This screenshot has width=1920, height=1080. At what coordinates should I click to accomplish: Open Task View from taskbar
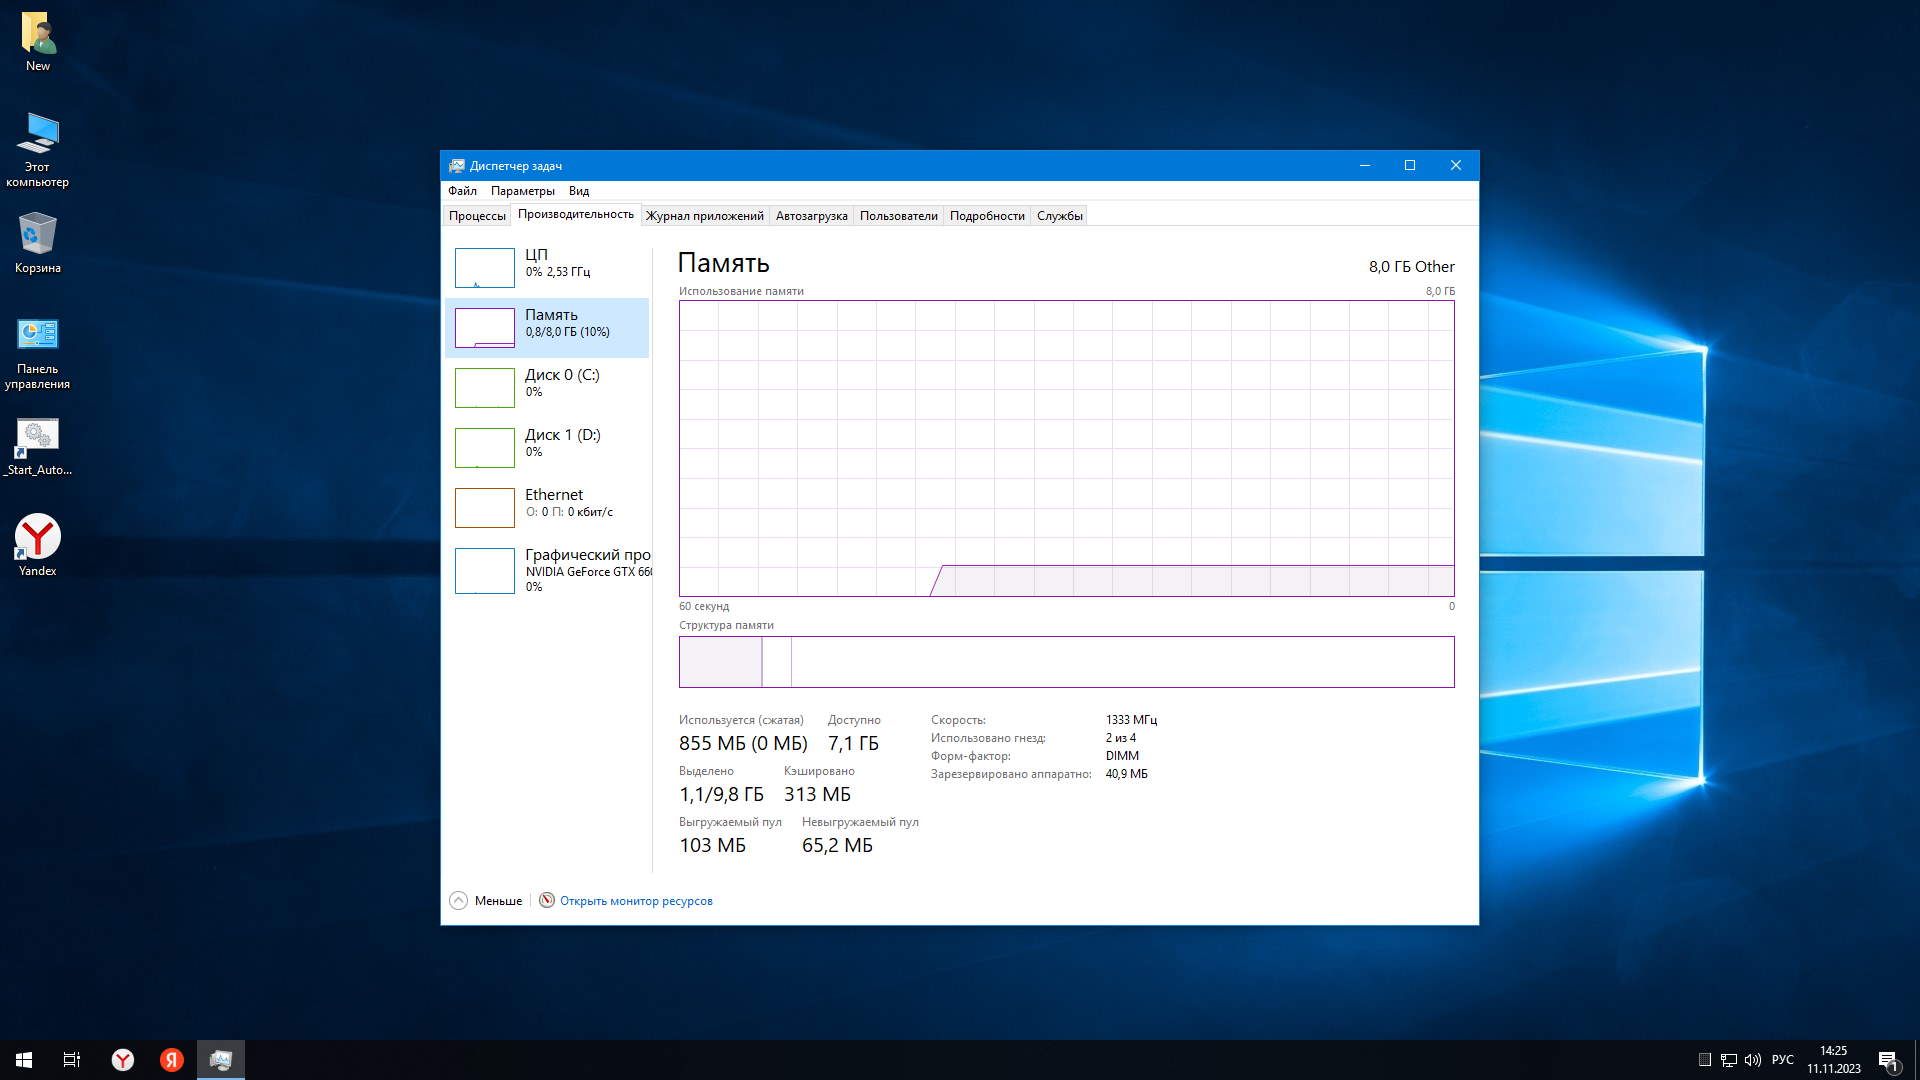click(x=72, y=1059)
